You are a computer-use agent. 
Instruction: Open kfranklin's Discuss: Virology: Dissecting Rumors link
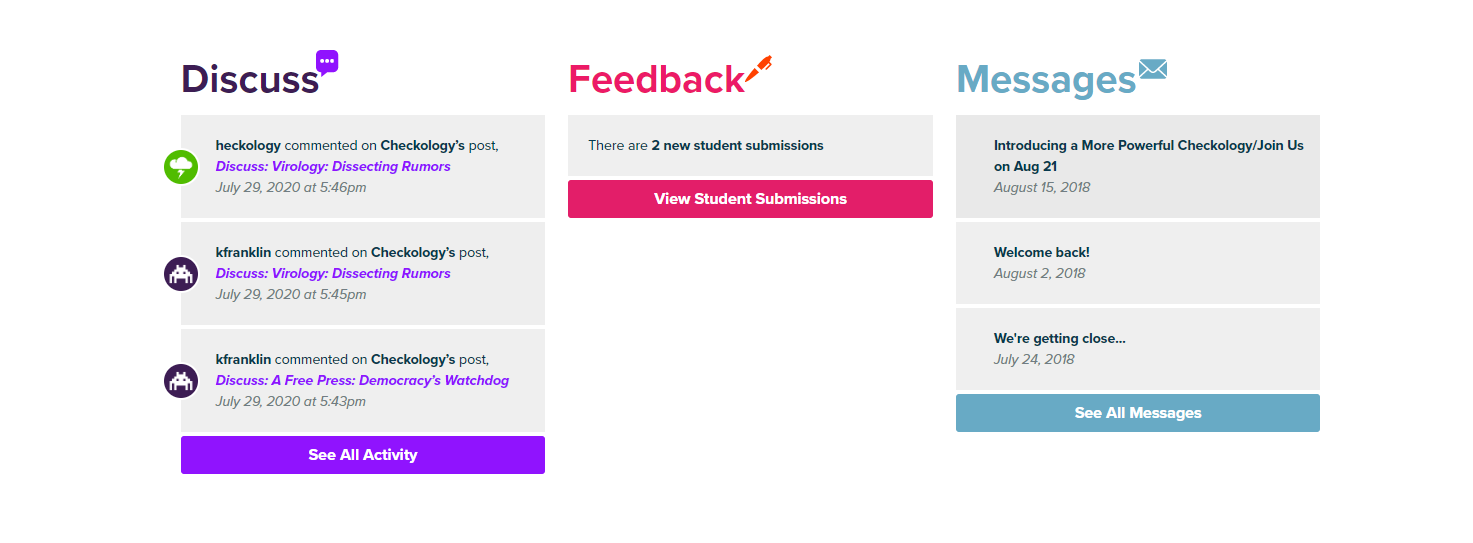click(x=333, y=274)
